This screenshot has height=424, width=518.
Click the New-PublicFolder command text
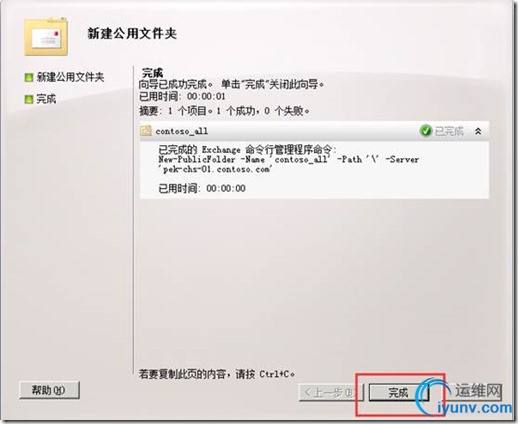[289, 164]
